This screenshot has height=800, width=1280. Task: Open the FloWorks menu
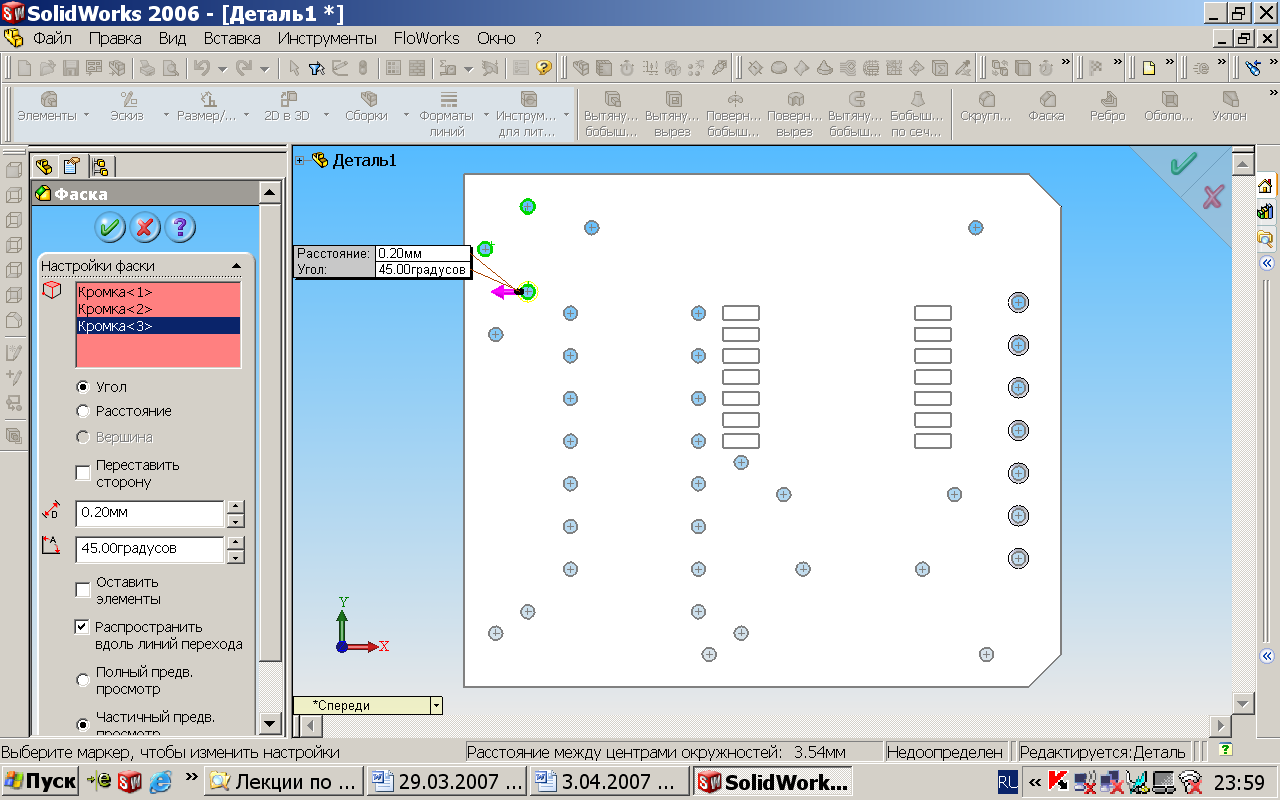coord(427,38)
